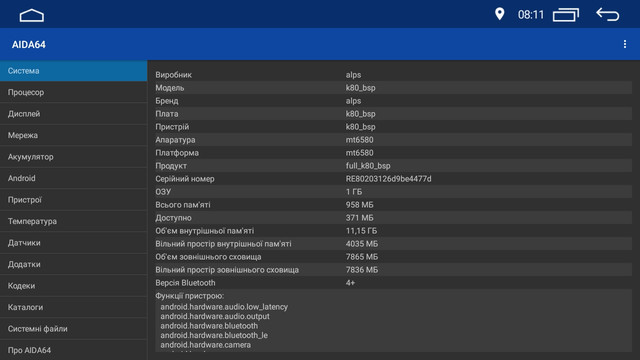Click android.hardware.audio.output entry
The width and height of the screenshot is (640, 360).
tap(215, 316)
